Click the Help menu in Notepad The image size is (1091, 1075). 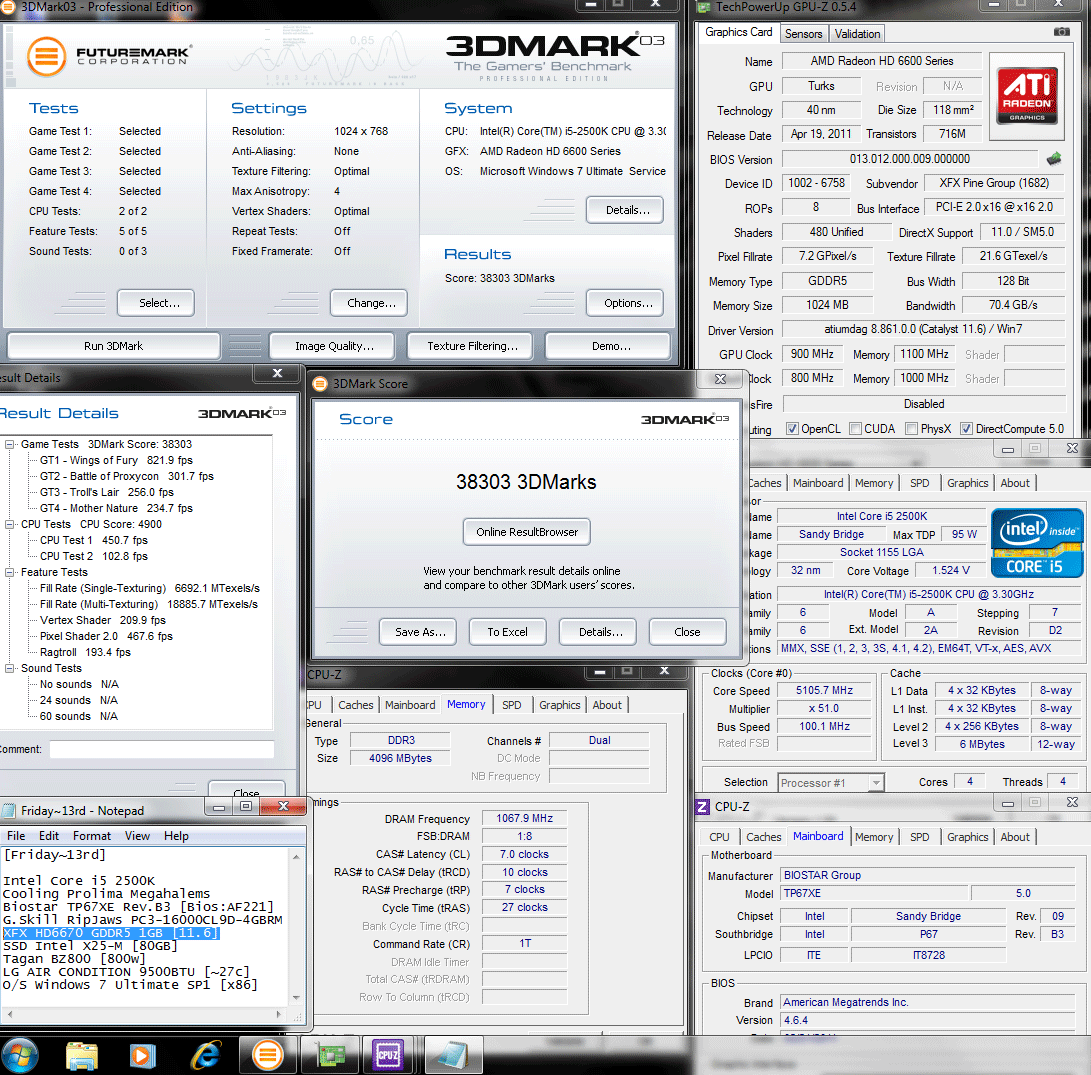click(x=176, y=836)
